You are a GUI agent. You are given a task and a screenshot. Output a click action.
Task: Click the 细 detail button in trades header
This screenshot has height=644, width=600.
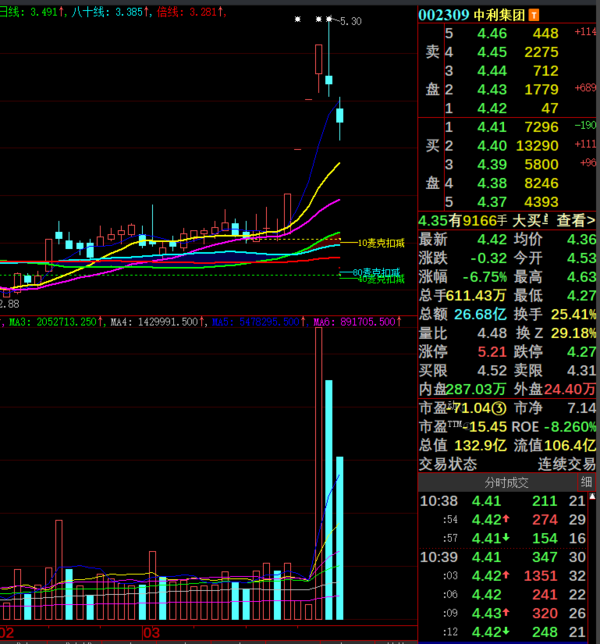588,482
